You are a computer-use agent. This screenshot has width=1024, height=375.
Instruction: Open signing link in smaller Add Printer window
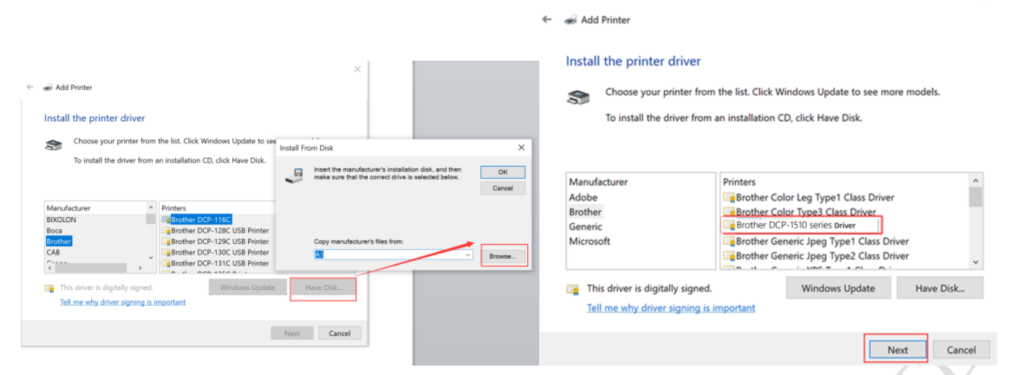[123, 302]
